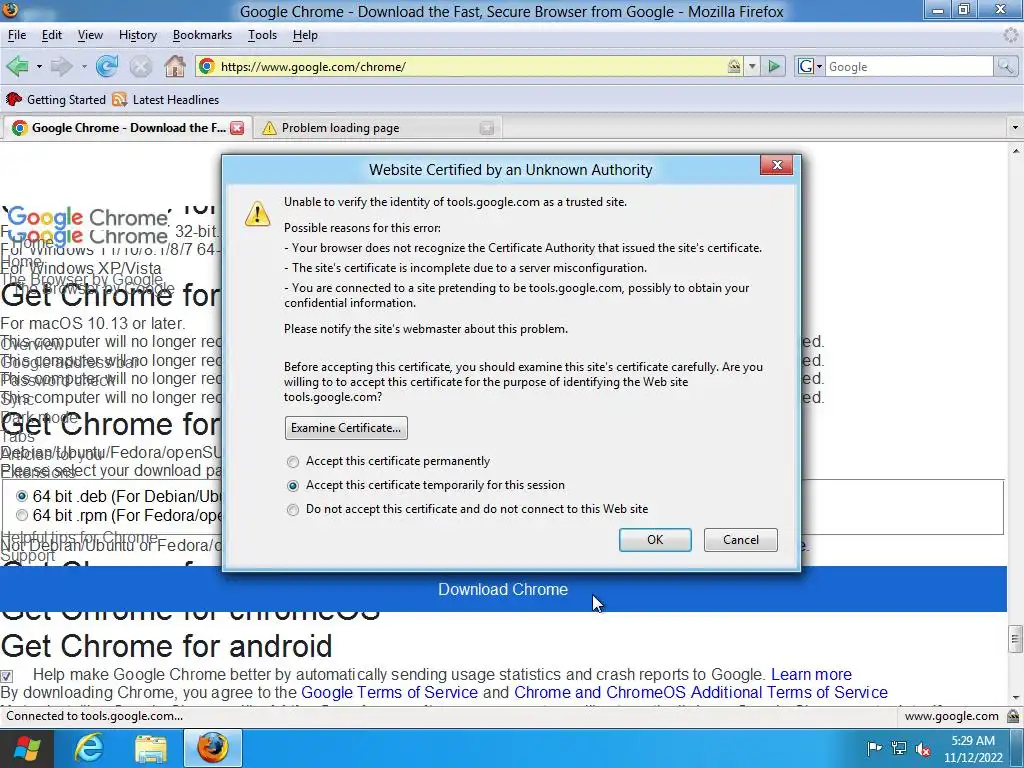1024x768 pixels.
Task: Open the Learn more link
Action: tap(811, 675)
